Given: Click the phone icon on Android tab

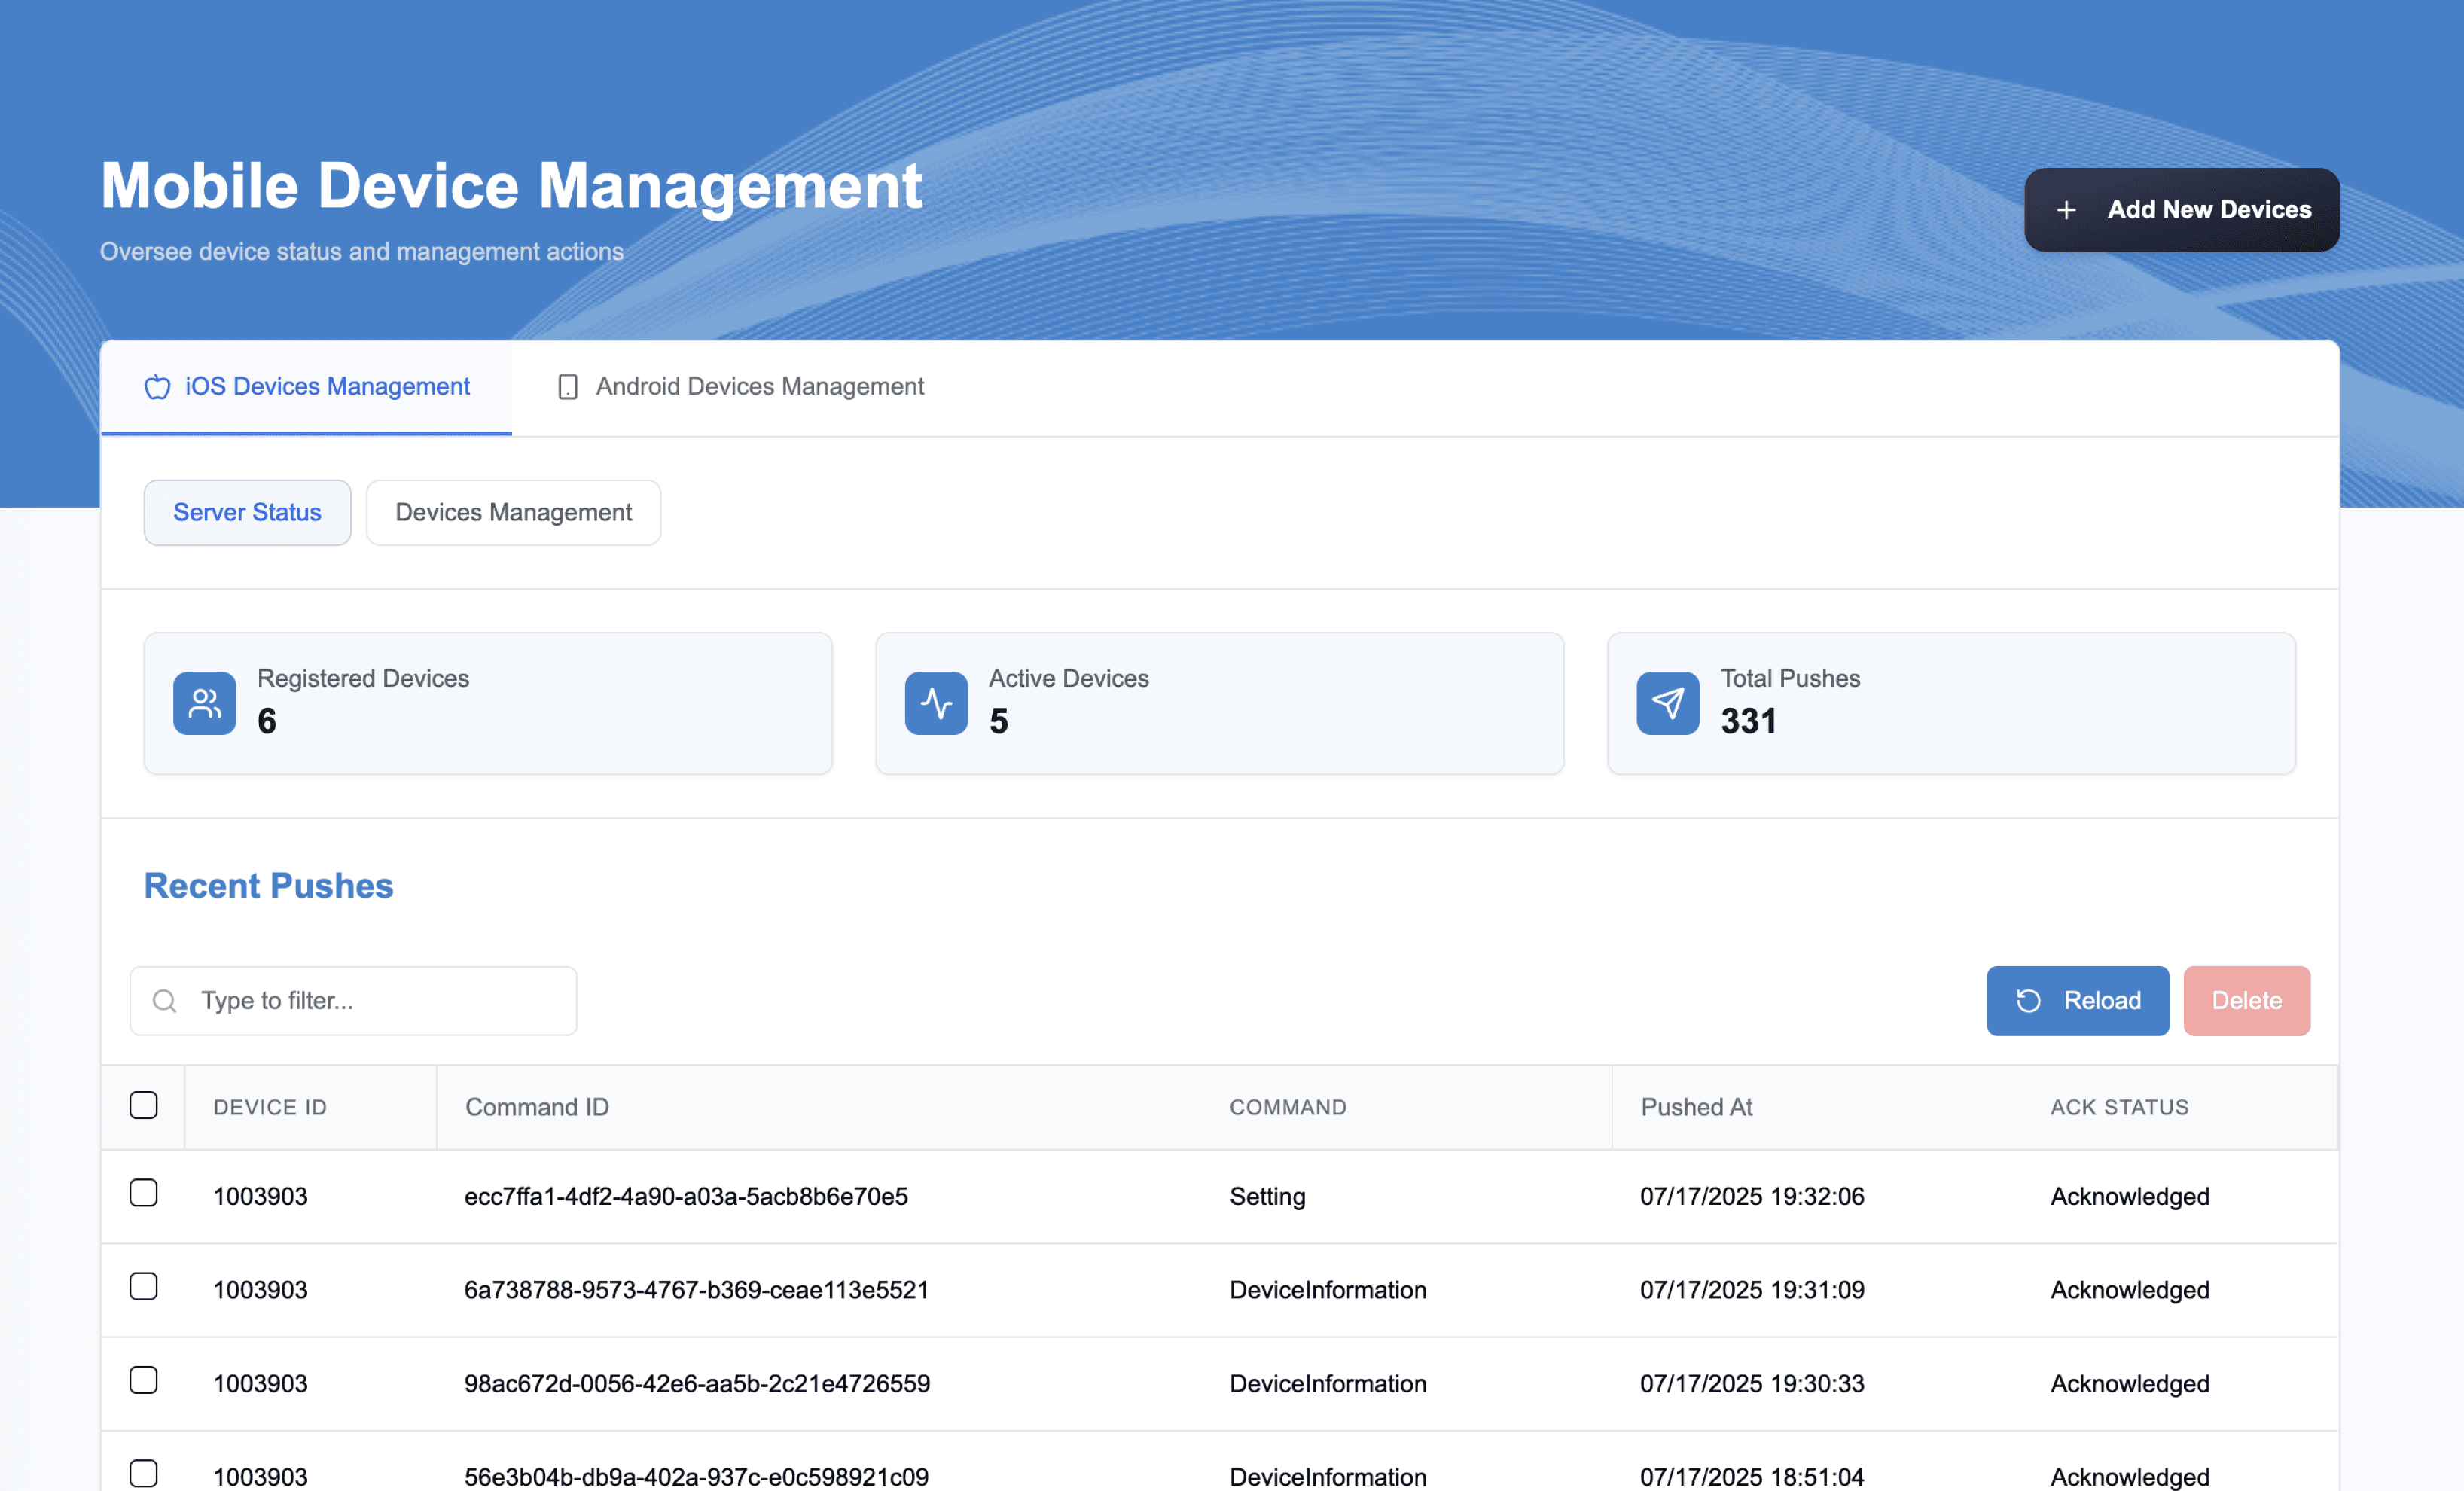Looking at the screenshot, I should 567,387.
